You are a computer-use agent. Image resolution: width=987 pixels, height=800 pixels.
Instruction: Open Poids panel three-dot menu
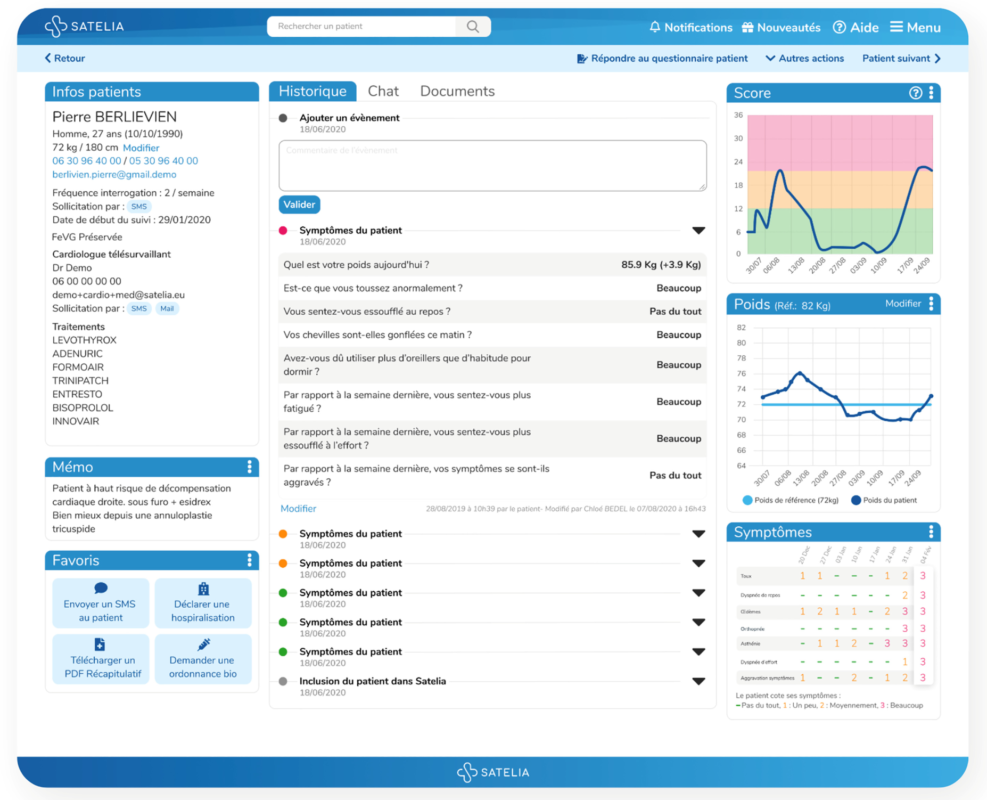(x=932, y=304)
